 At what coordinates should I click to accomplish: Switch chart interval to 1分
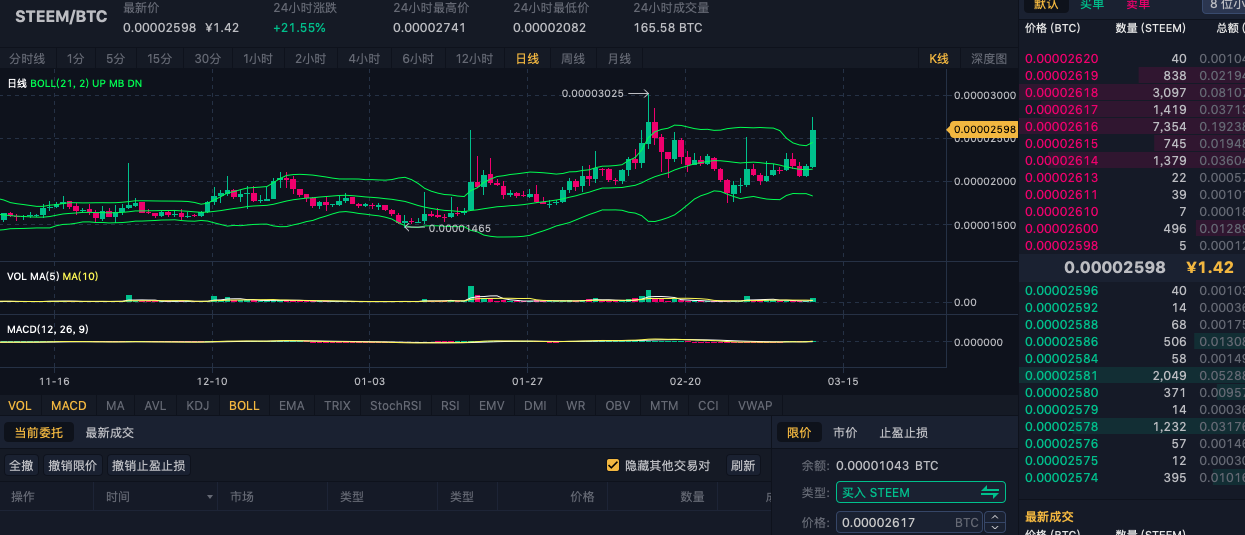pos(76,59)
